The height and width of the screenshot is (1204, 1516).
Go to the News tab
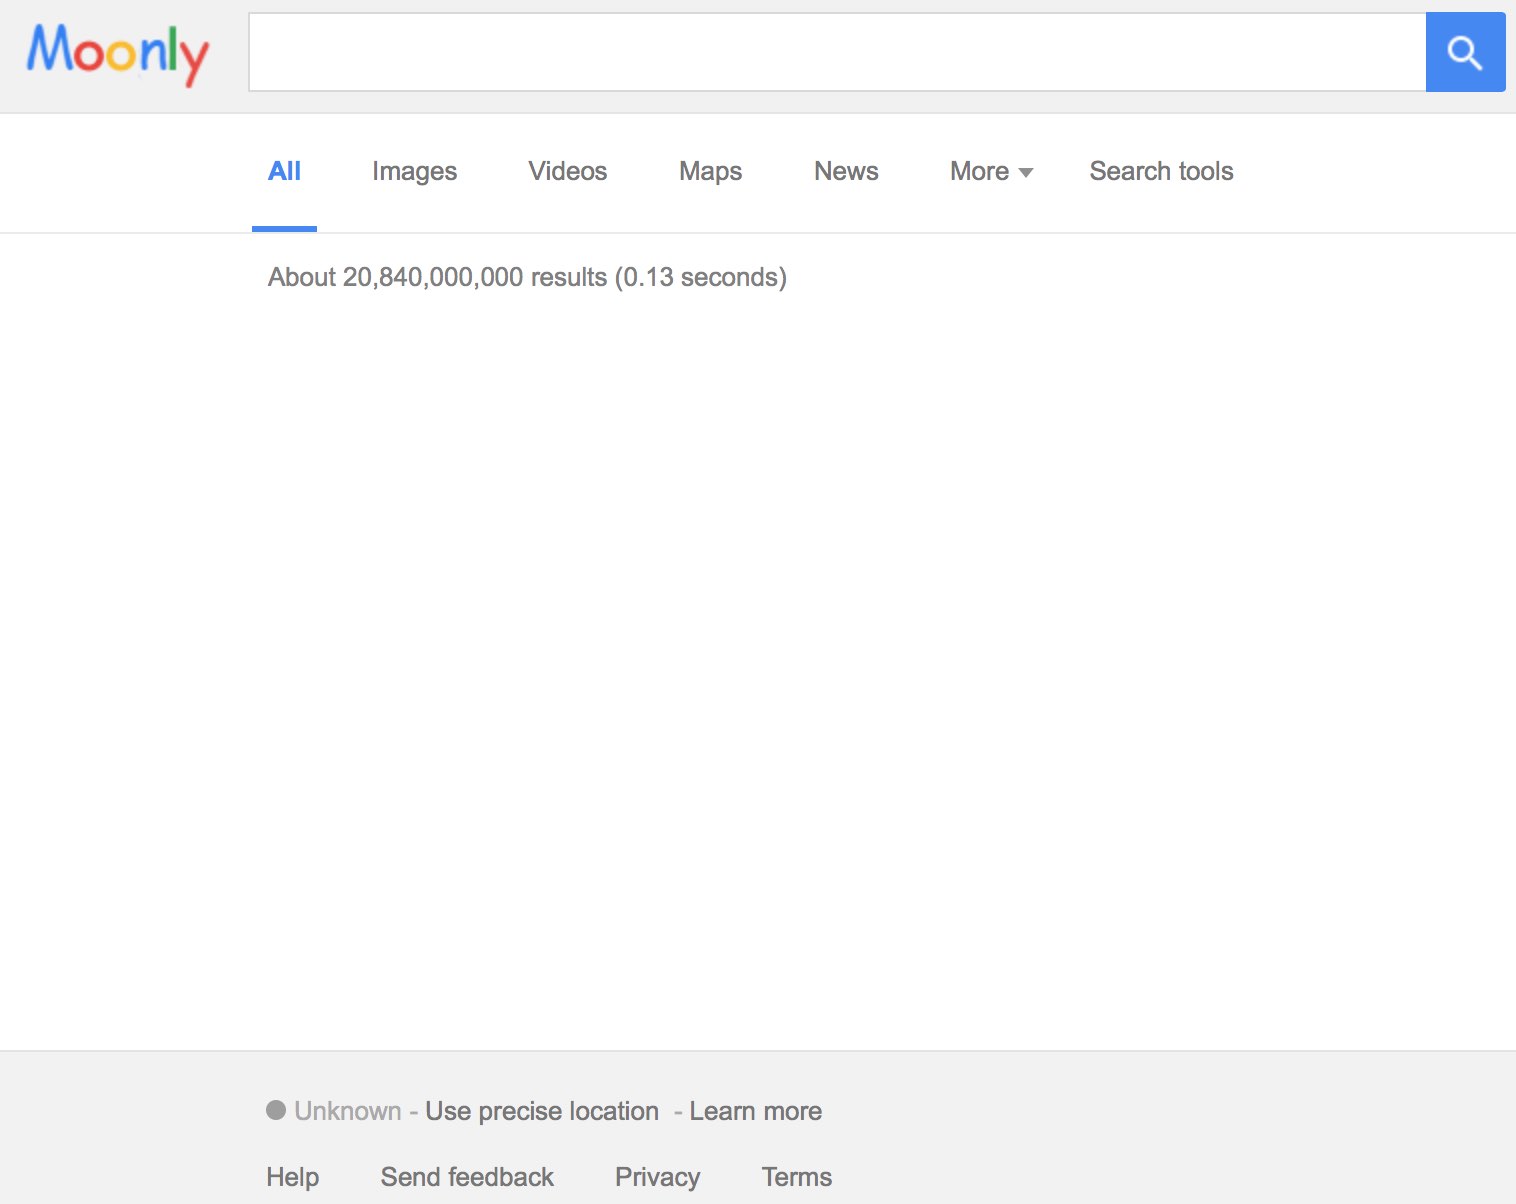(x=846, y=171)
